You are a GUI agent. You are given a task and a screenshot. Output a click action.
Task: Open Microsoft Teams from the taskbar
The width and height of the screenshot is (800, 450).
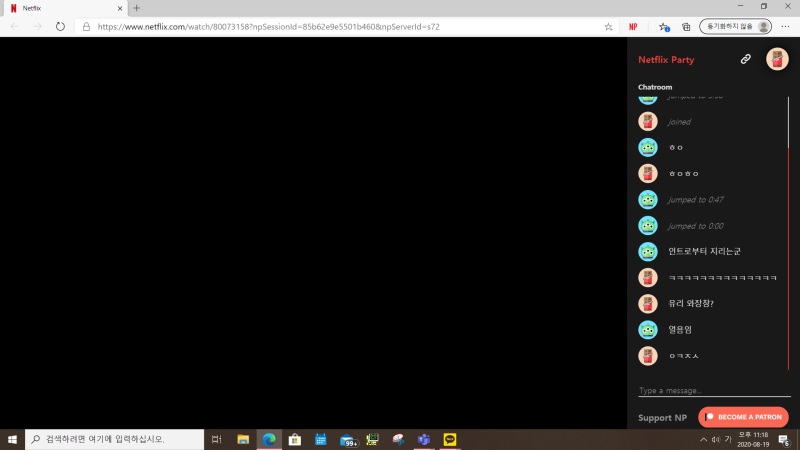pyautogui.click(x=423, y=439)
